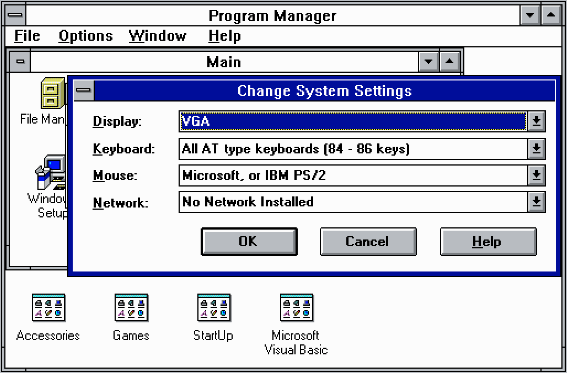Click the Microsoft Visual Basic label text
The width and height of the screenshot is (567, 373).
(x=296, y=343)
